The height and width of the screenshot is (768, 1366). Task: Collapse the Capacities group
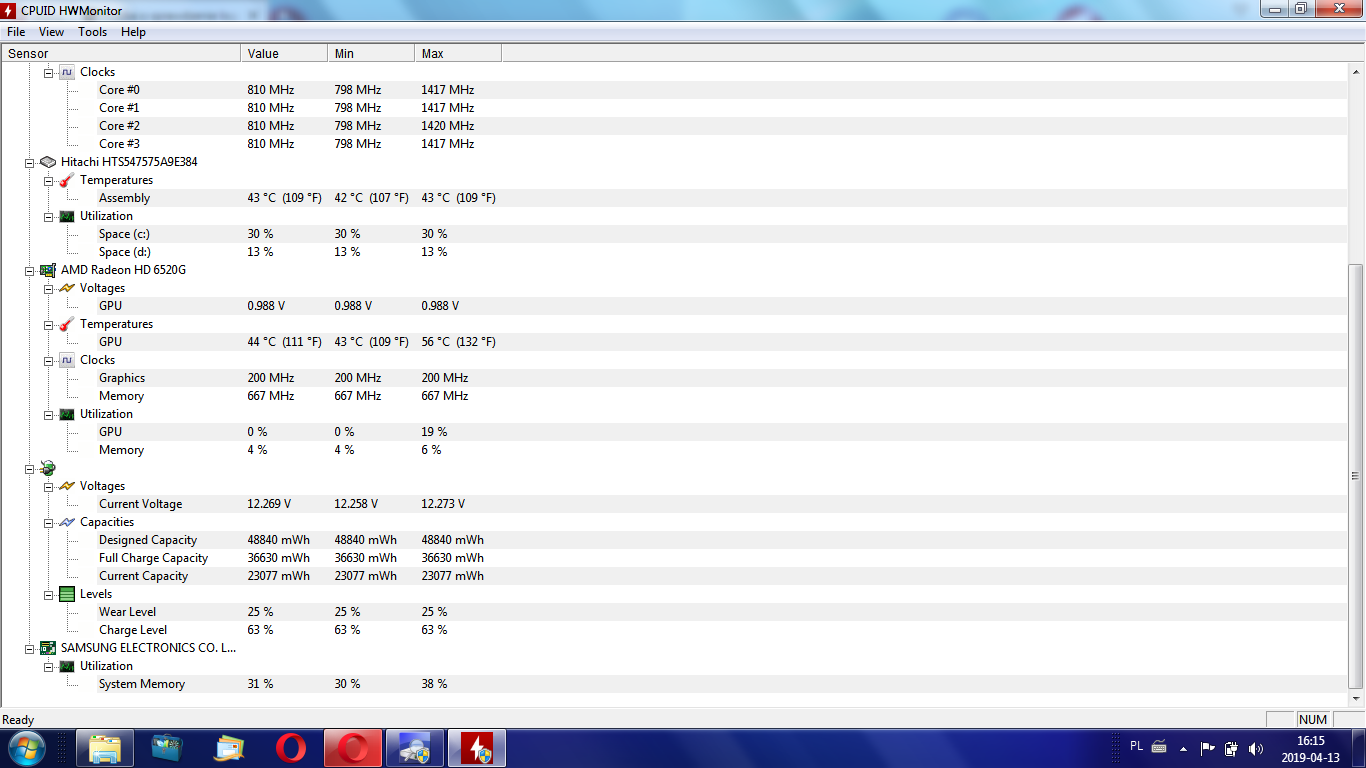pyautogui.click(x=48, y=522)
